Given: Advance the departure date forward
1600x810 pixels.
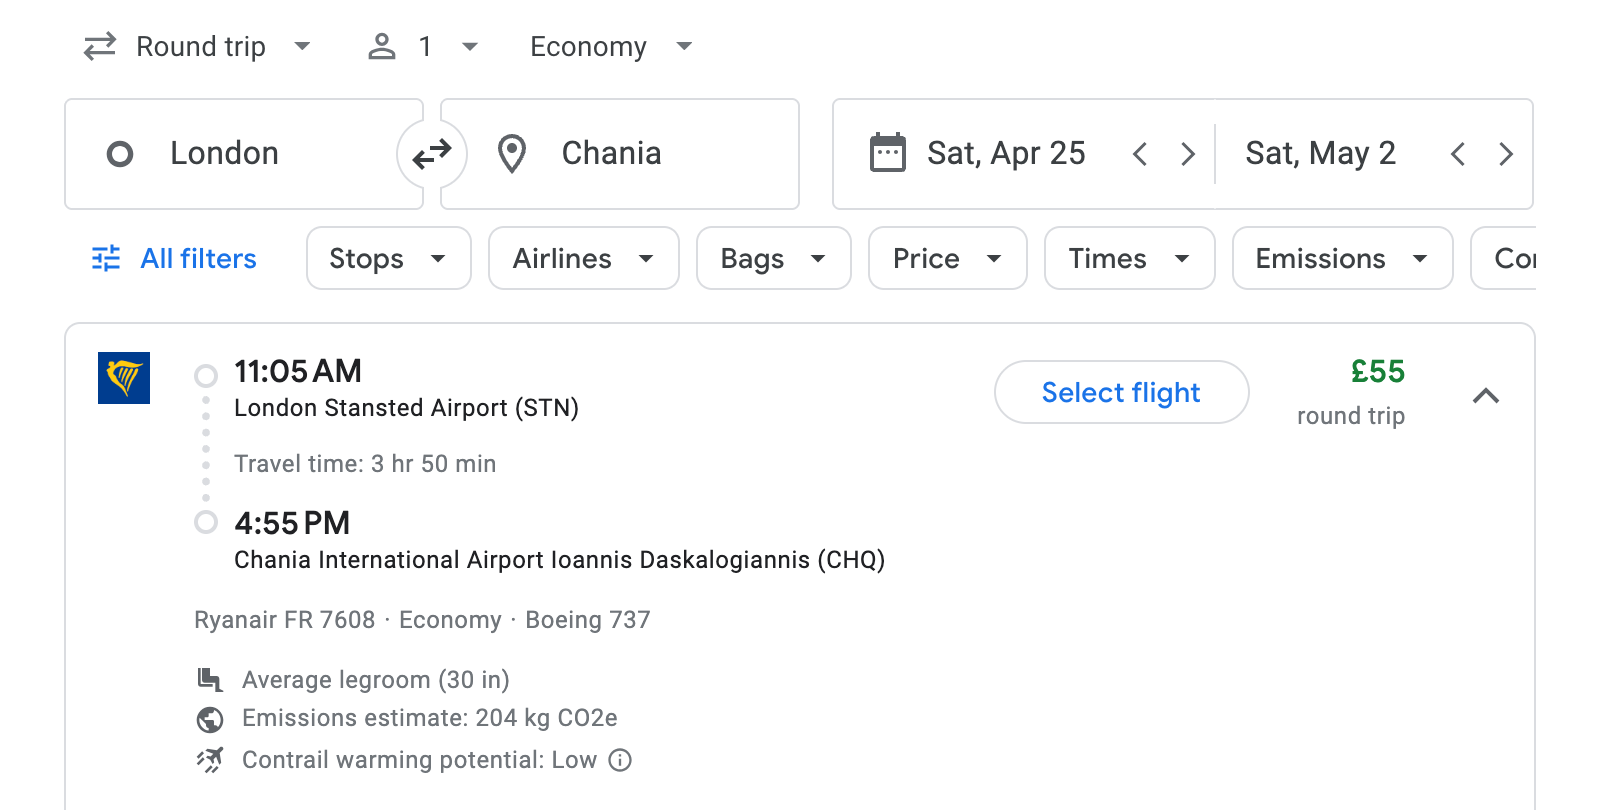Looking at the screenshot, I should tap(1188, 153).
